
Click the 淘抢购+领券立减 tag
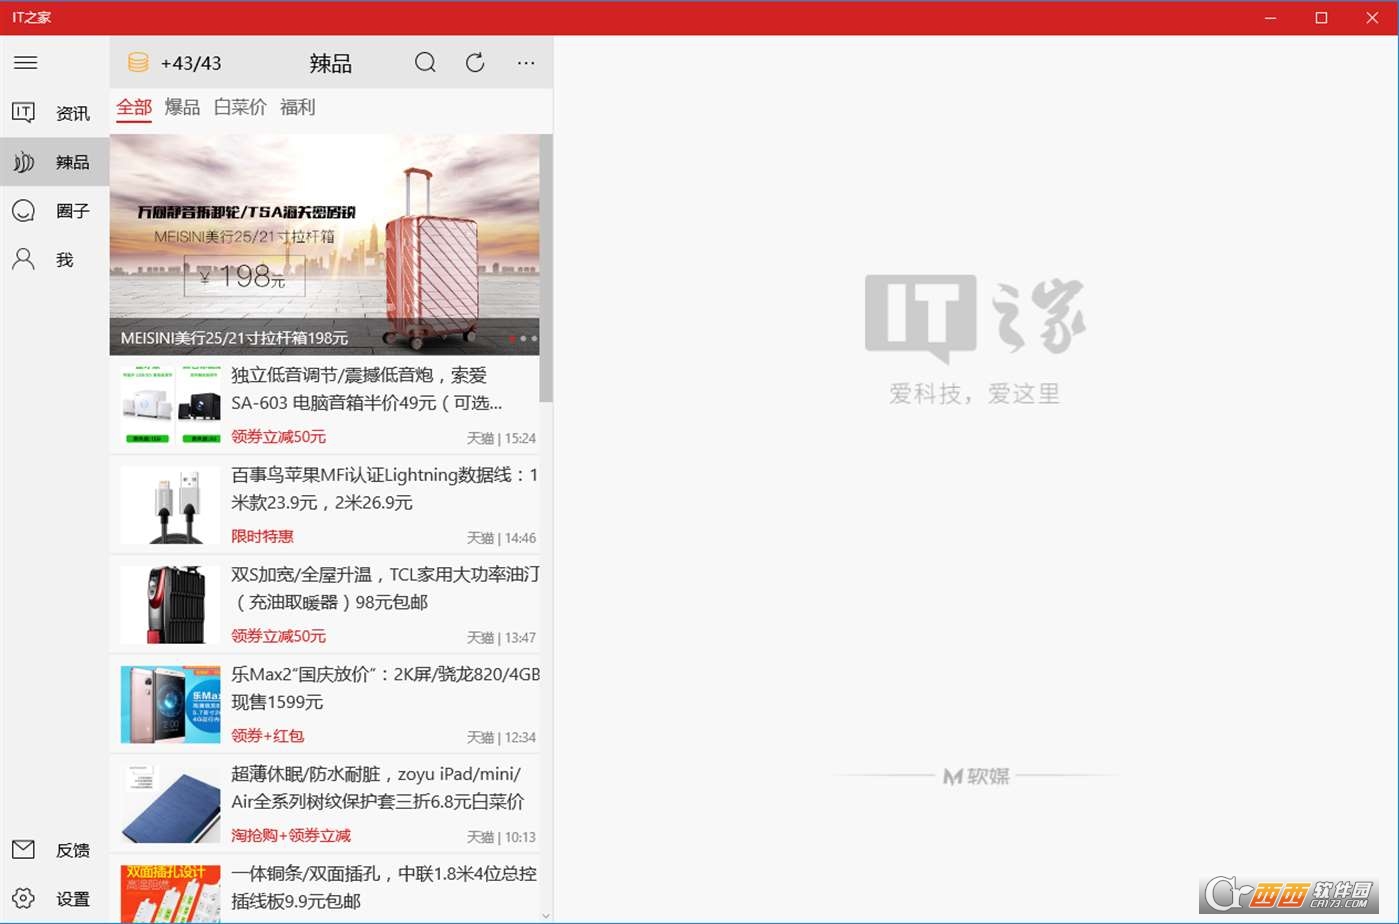pyautogui.click(x=291, y=836)
